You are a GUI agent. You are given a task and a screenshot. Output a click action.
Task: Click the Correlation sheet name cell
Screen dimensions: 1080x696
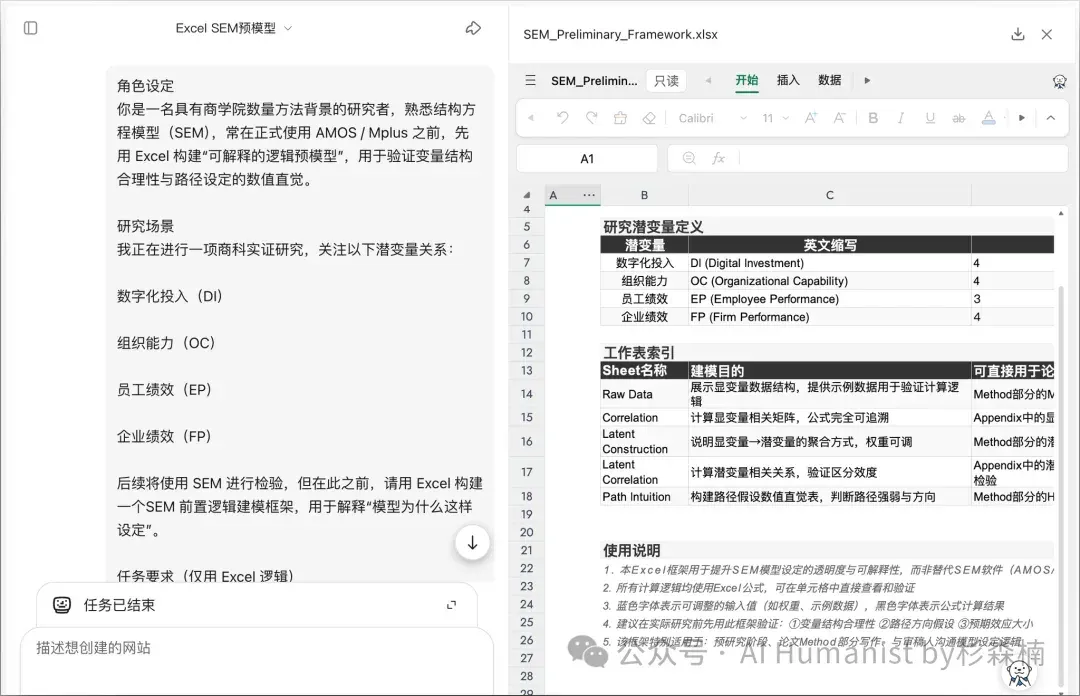[x=644, y=418]
